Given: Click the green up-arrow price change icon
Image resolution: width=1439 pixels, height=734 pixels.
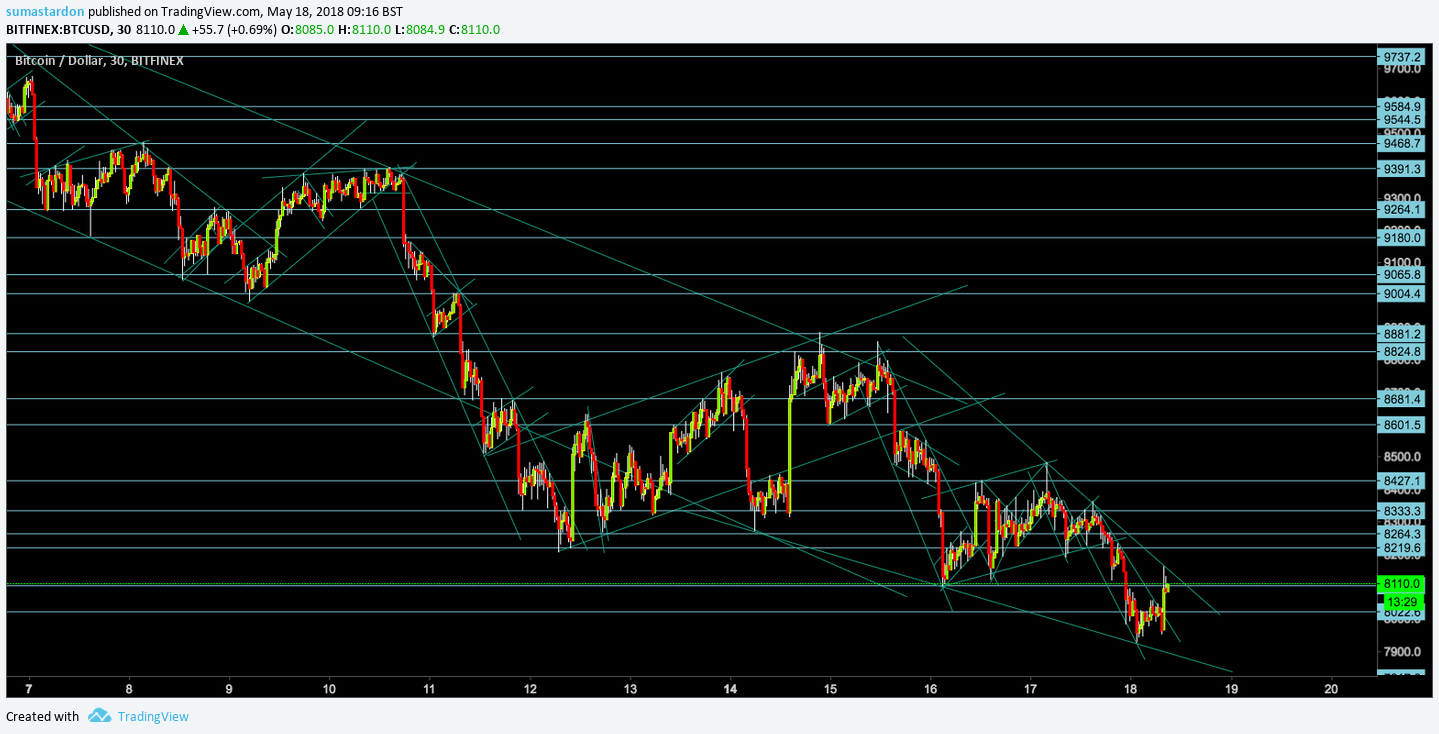Looking at the screenshot, I should pyautogui.click(x=183, y=30).
